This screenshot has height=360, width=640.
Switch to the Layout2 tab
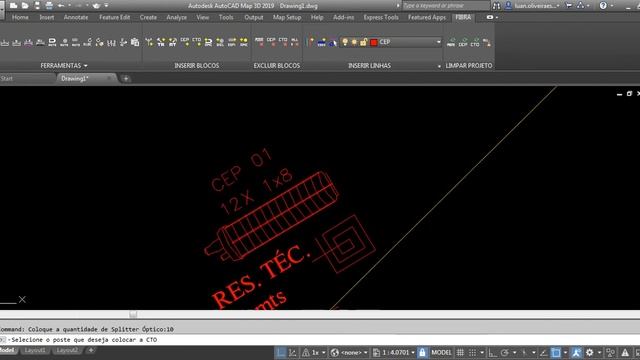67,350
